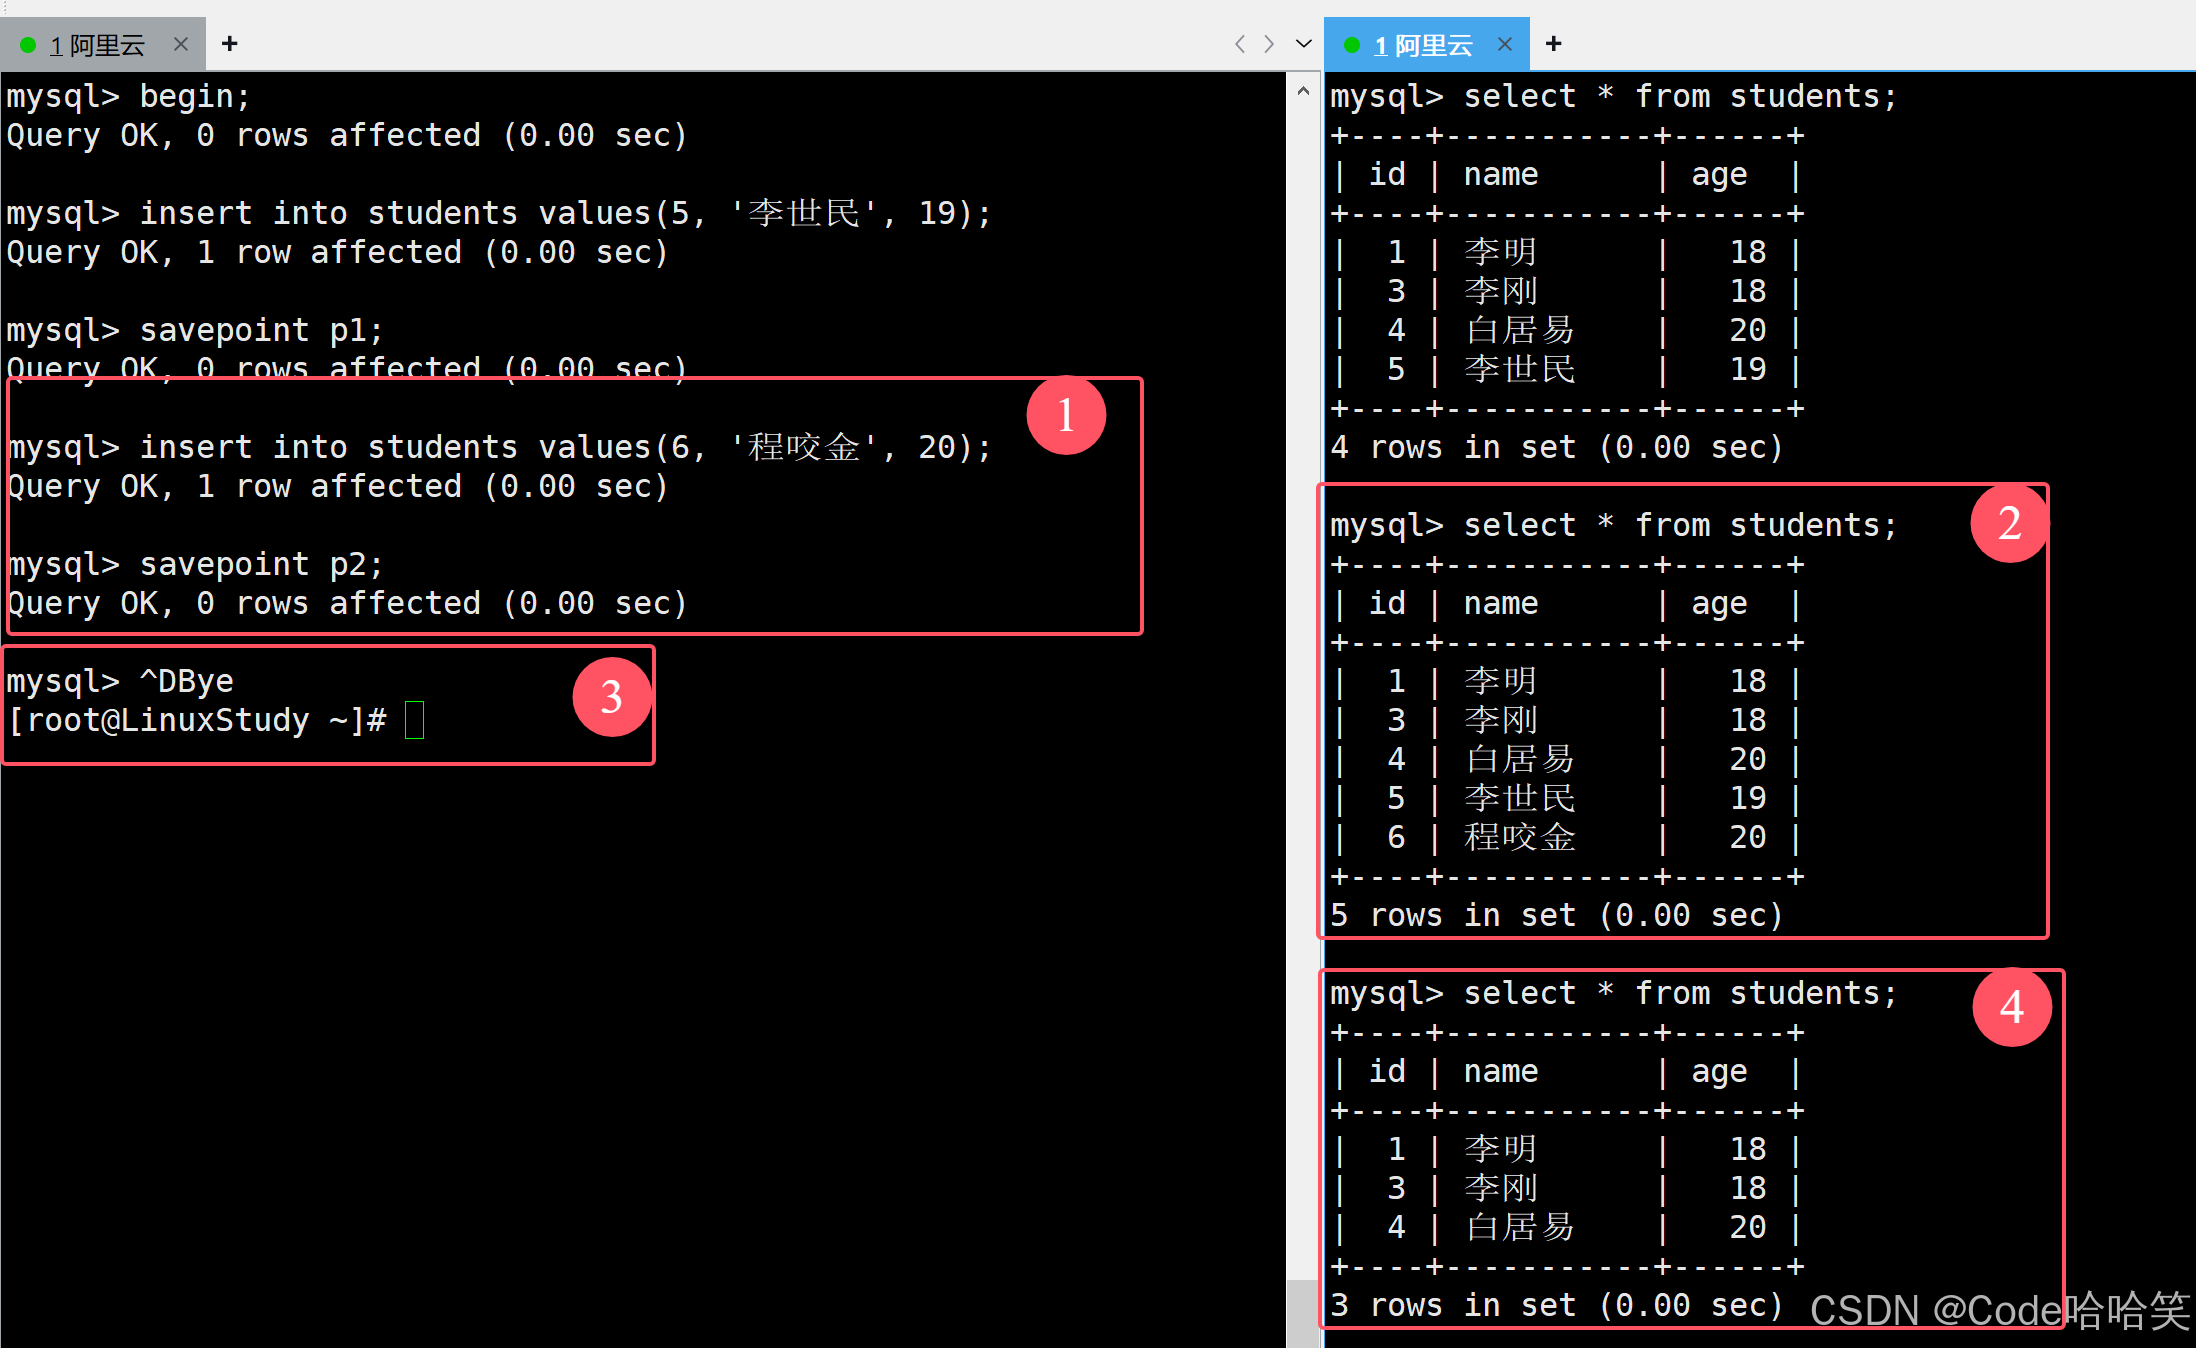This screenshot has height=1348, width=2196.
Task: Close the left pane 阿里云 tab
Action: click(181, 44)
